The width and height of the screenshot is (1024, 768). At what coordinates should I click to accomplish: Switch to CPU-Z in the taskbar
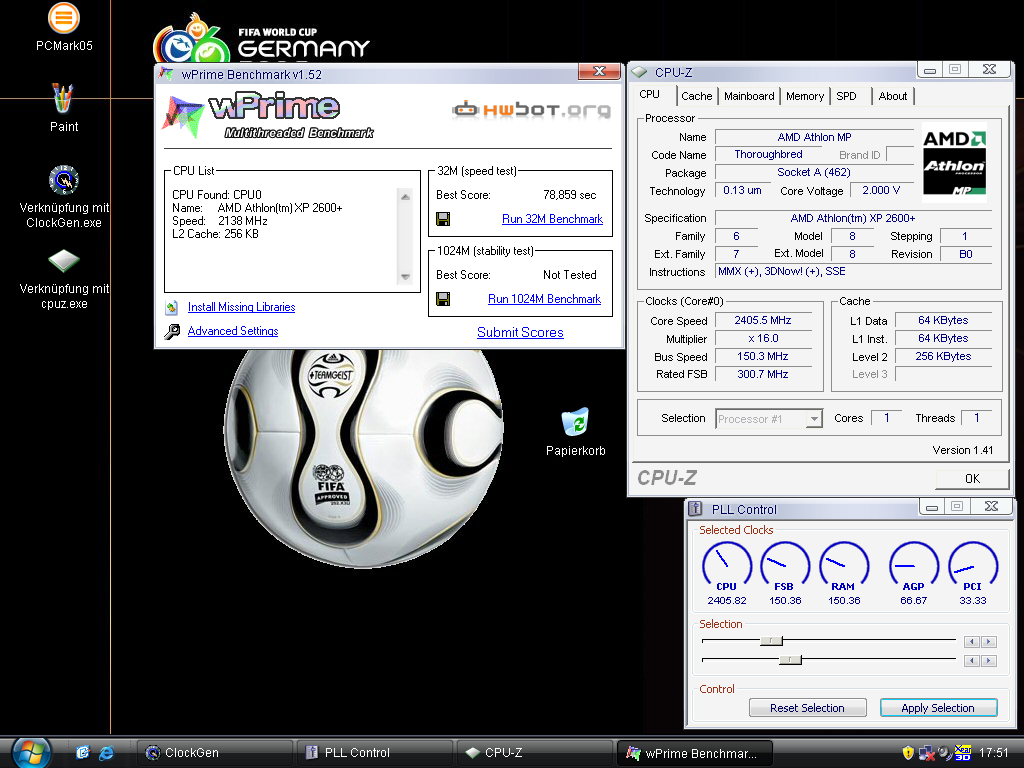(x=534, y=753)
